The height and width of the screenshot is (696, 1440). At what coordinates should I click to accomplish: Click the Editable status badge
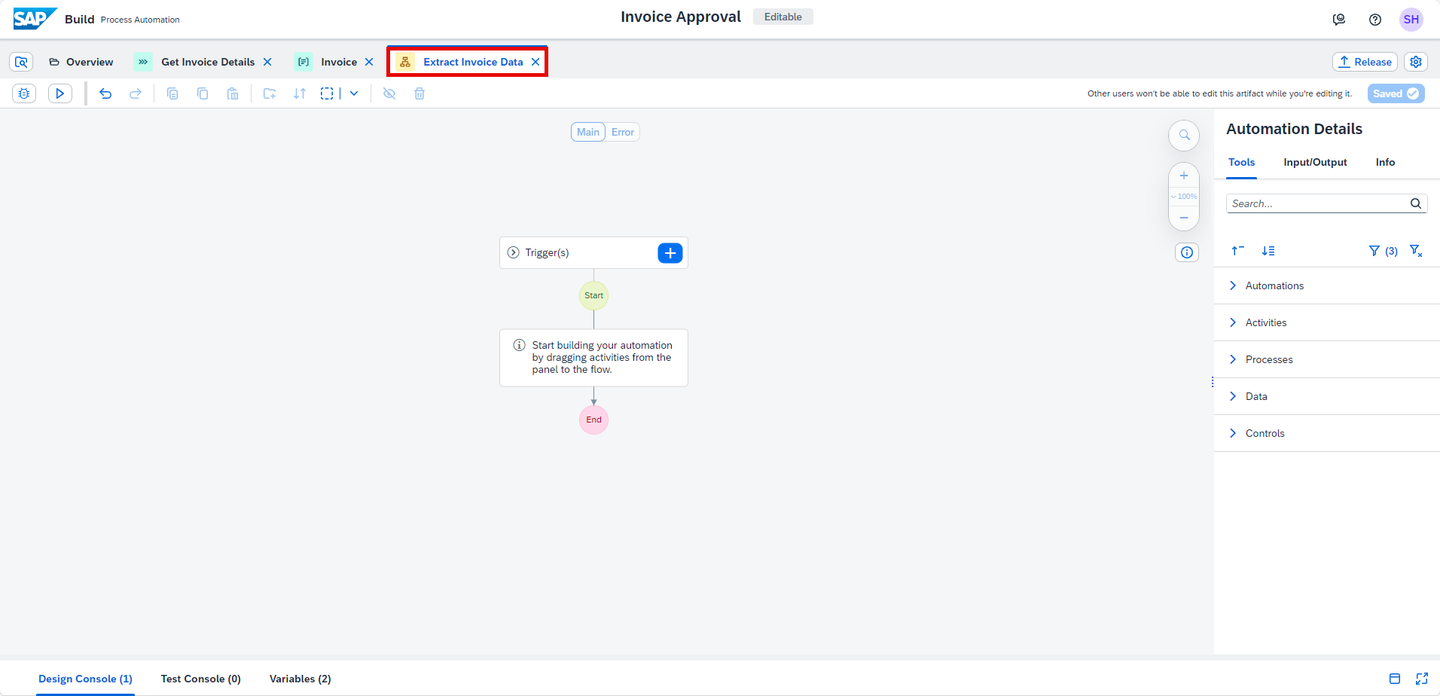tap(783, 17)
